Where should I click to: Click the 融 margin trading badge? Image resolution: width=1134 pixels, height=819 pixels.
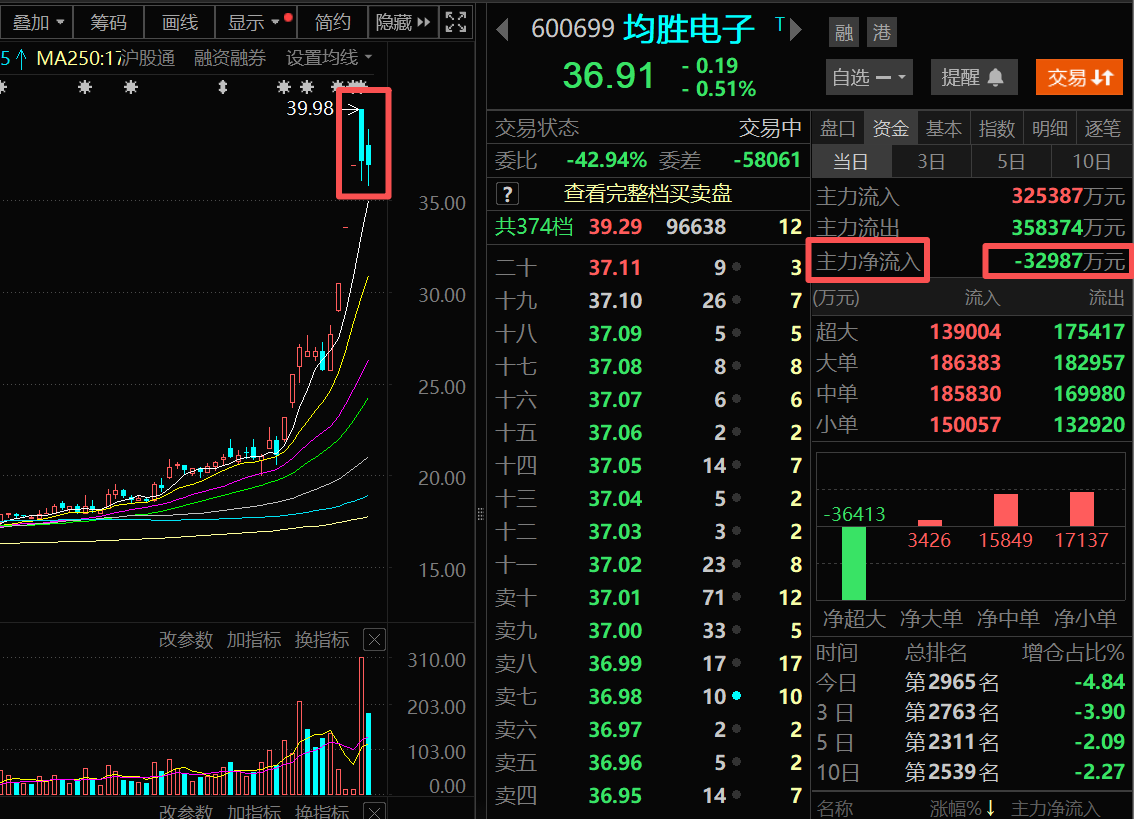(844, 32)
